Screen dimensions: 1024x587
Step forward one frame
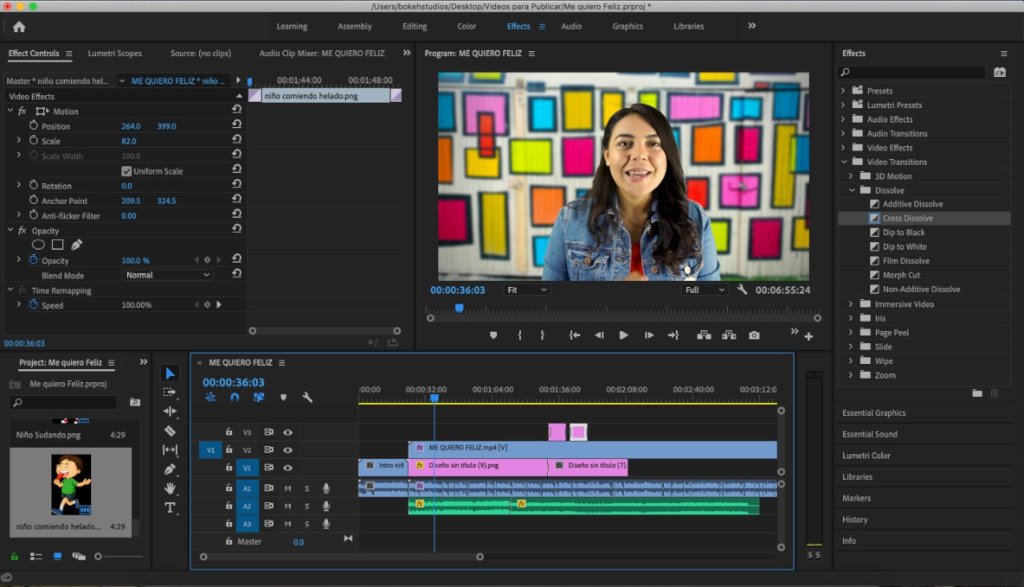[648, 335]
